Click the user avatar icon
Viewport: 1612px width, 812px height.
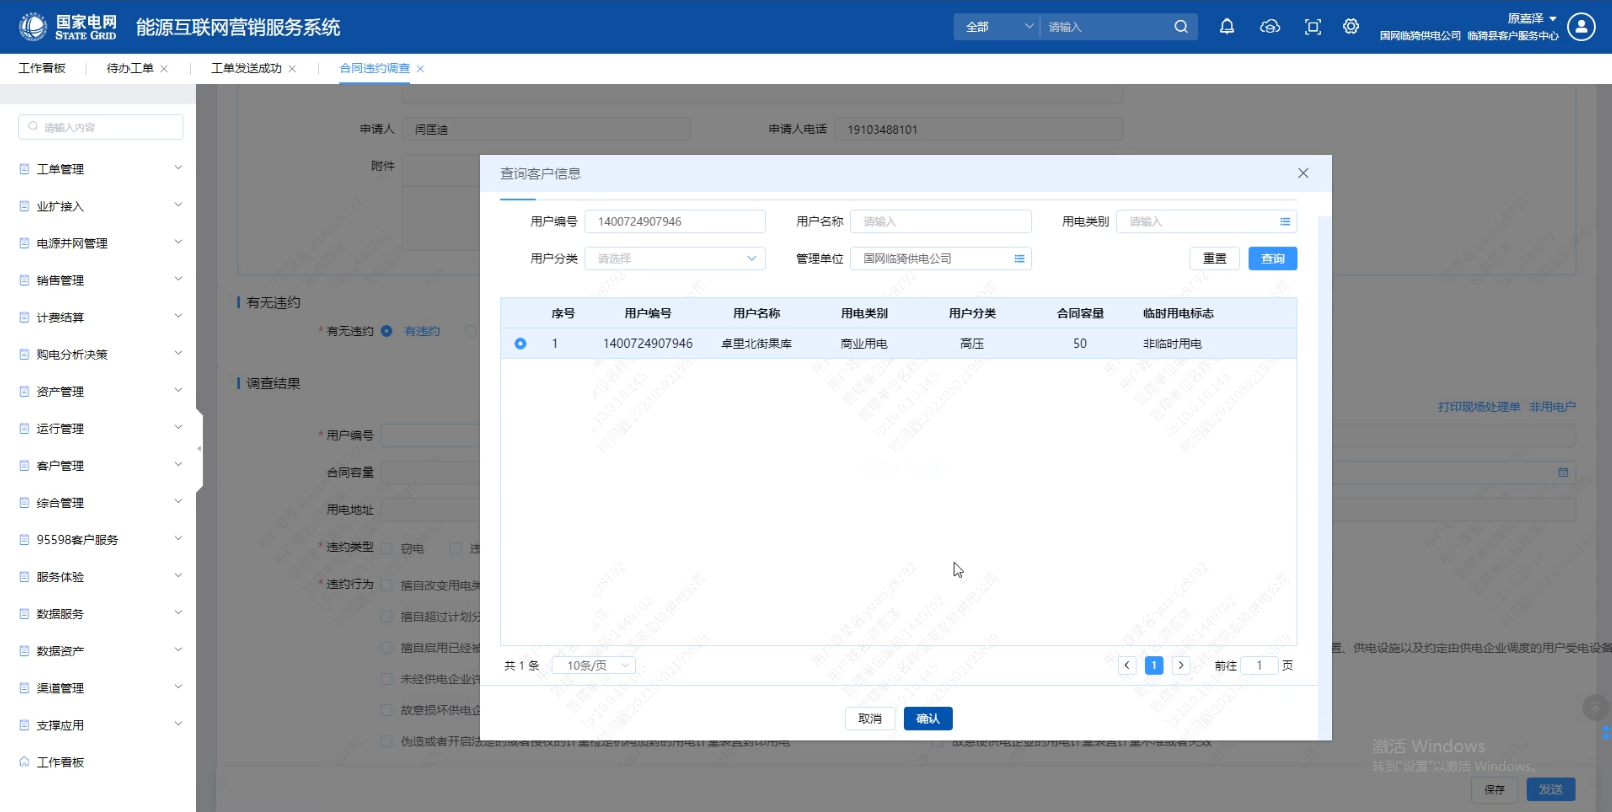(x=1581, y=27)
